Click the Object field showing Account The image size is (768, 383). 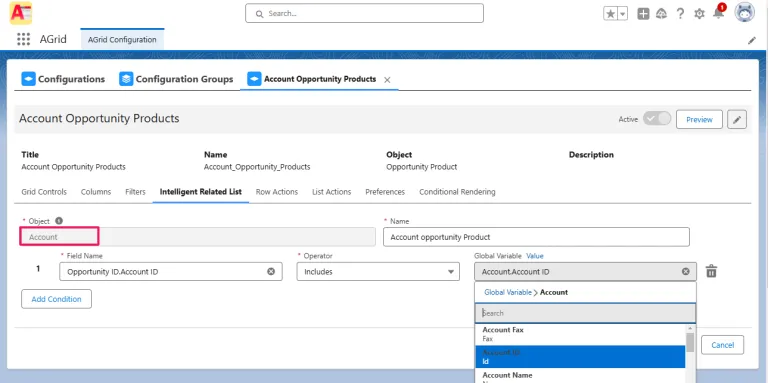coord(198,237)
